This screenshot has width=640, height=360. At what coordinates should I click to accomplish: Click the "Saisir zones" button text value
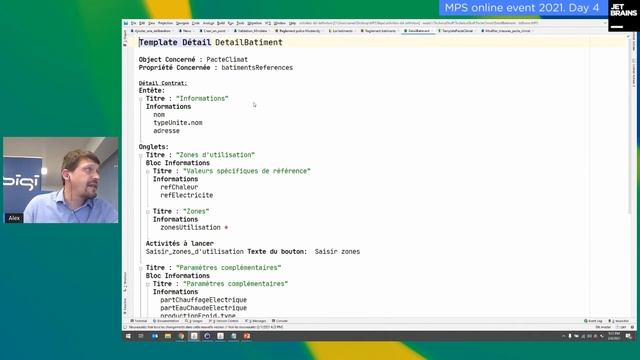337,252
